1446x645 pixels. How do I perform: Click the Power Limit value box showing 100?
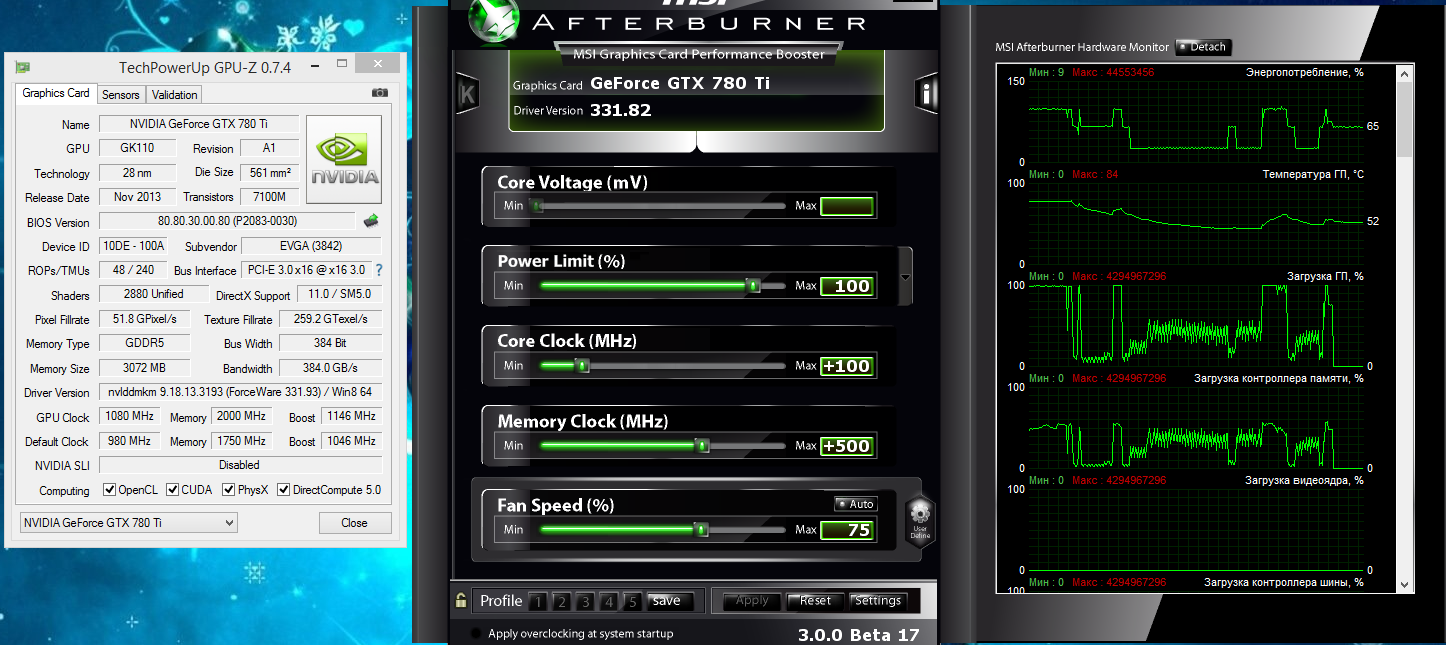pyautogui.click(x=847, y=286)
